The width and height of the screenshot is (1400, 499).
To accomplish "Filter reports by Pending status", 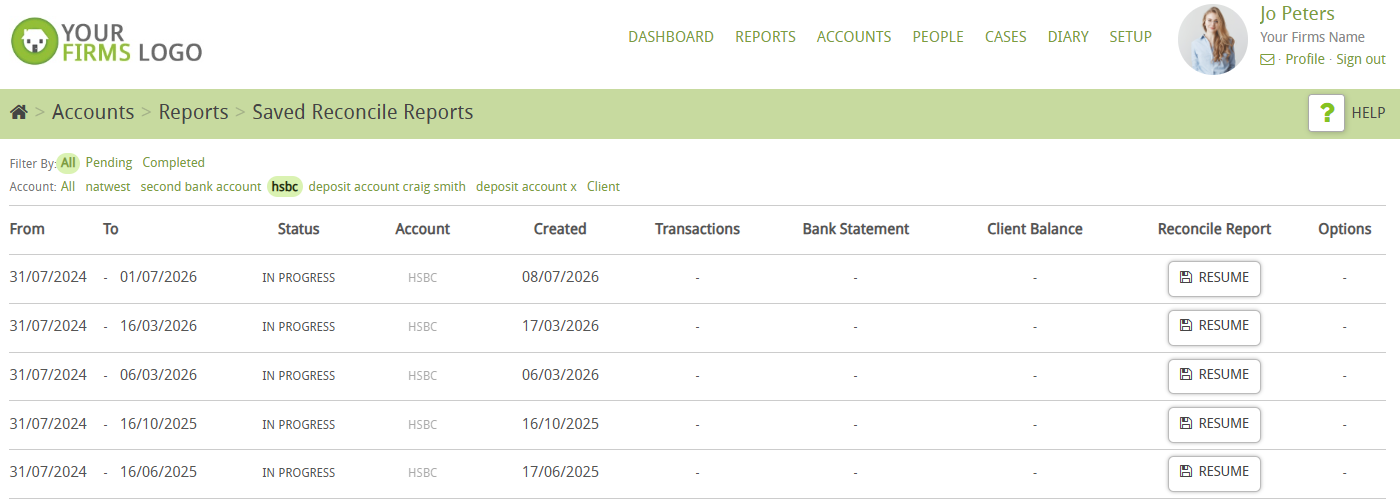I will (109, 162).
